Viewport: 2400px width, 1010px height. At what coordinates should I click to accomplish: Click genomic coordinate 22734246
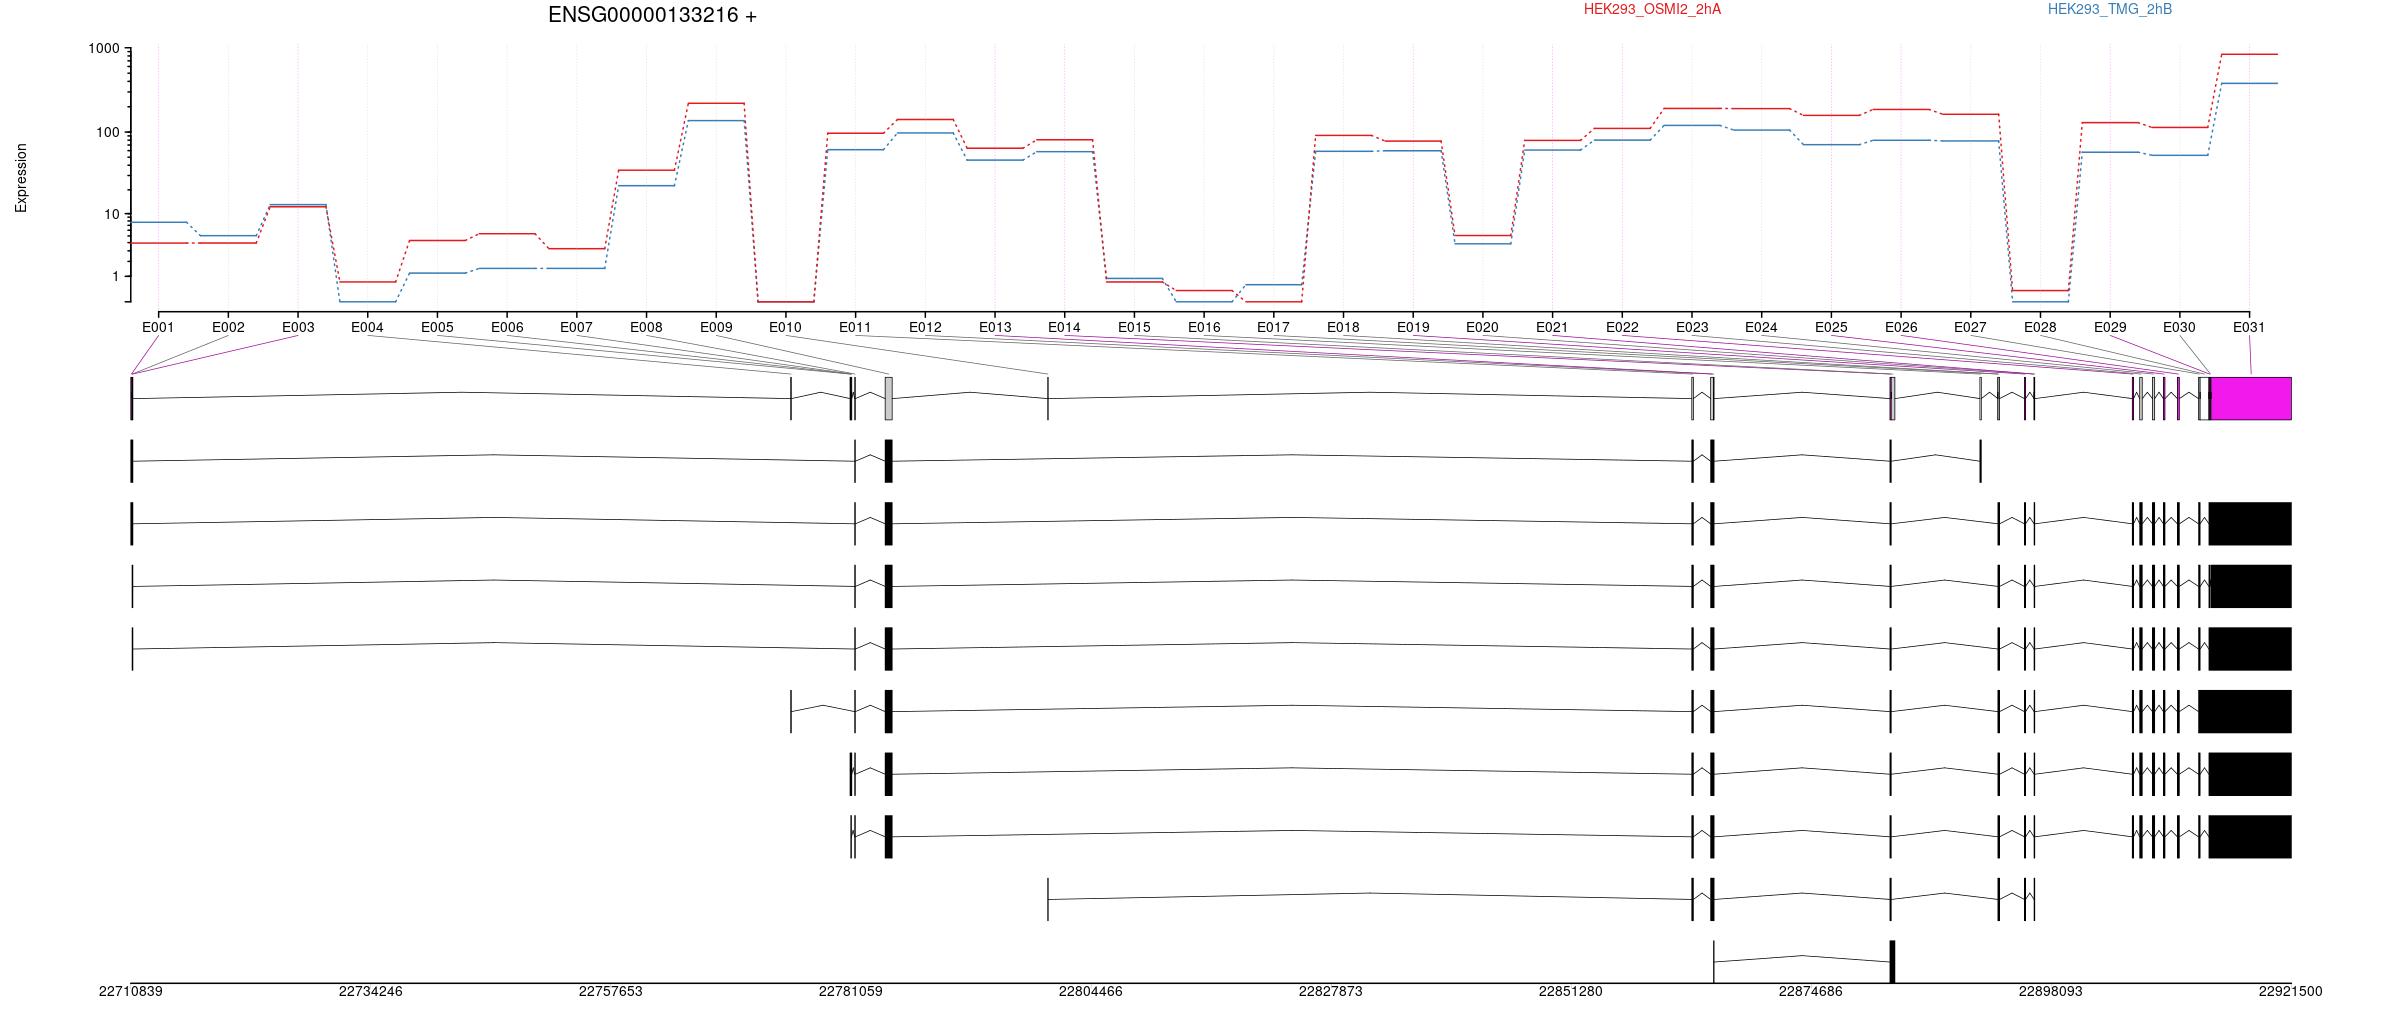371,991
